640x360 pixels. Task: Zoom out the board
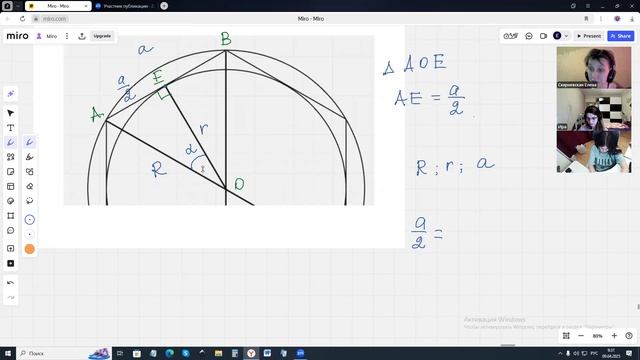(581, 336)
